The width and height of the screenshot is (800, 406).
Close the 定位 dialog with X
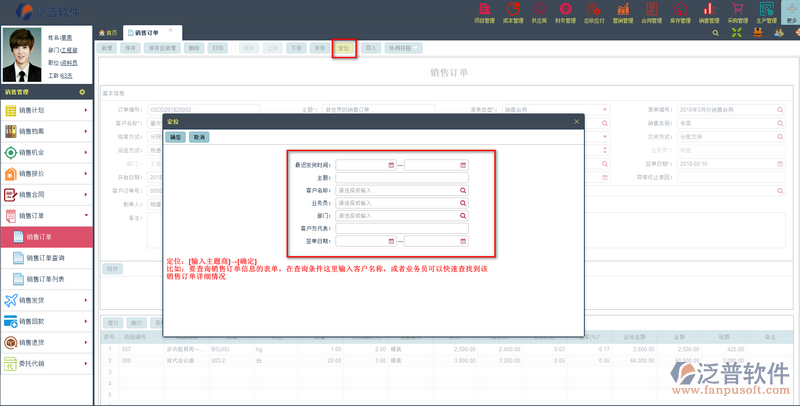577,122
